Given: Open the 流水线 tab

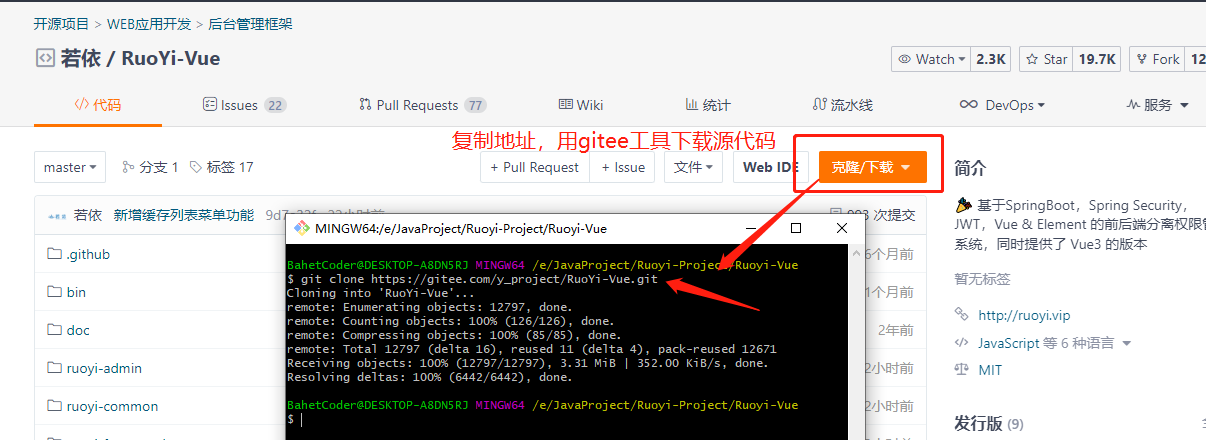Looking at the screenshot, I should [843, 105].
